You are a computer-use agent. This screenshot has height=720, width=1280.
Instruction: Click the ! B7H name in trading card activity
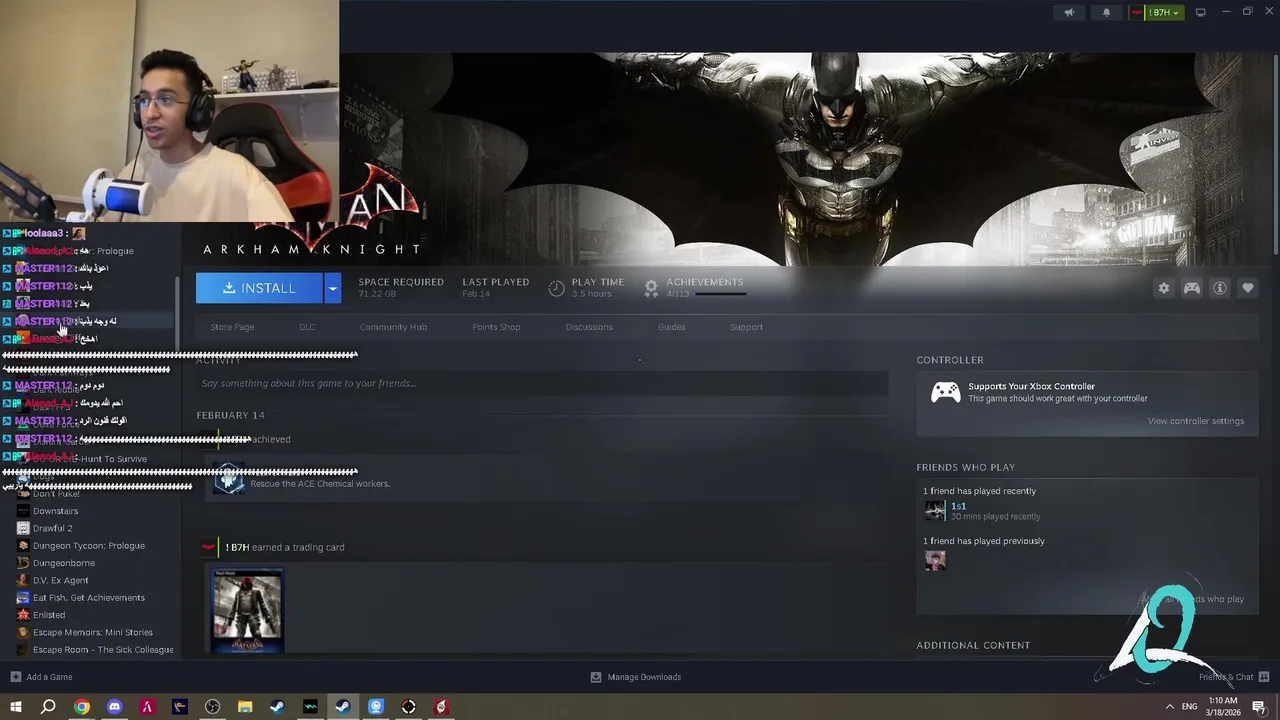click(x=237, y=547)
